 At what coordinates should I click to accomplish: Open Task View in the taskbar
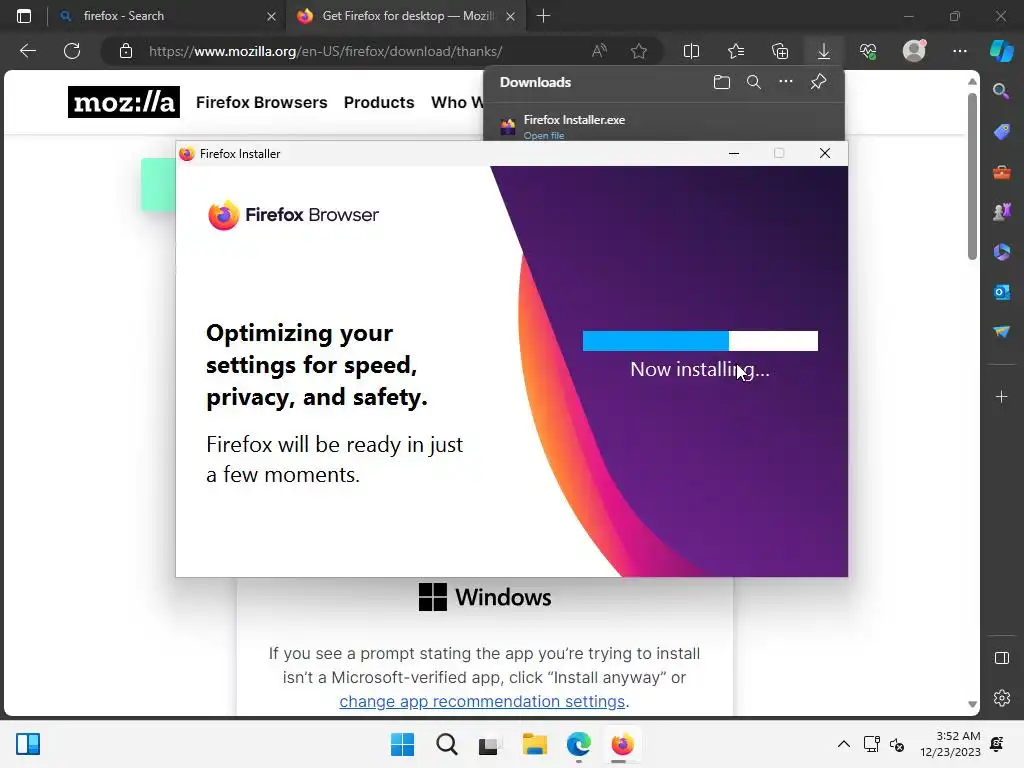[x=490, y=744]
